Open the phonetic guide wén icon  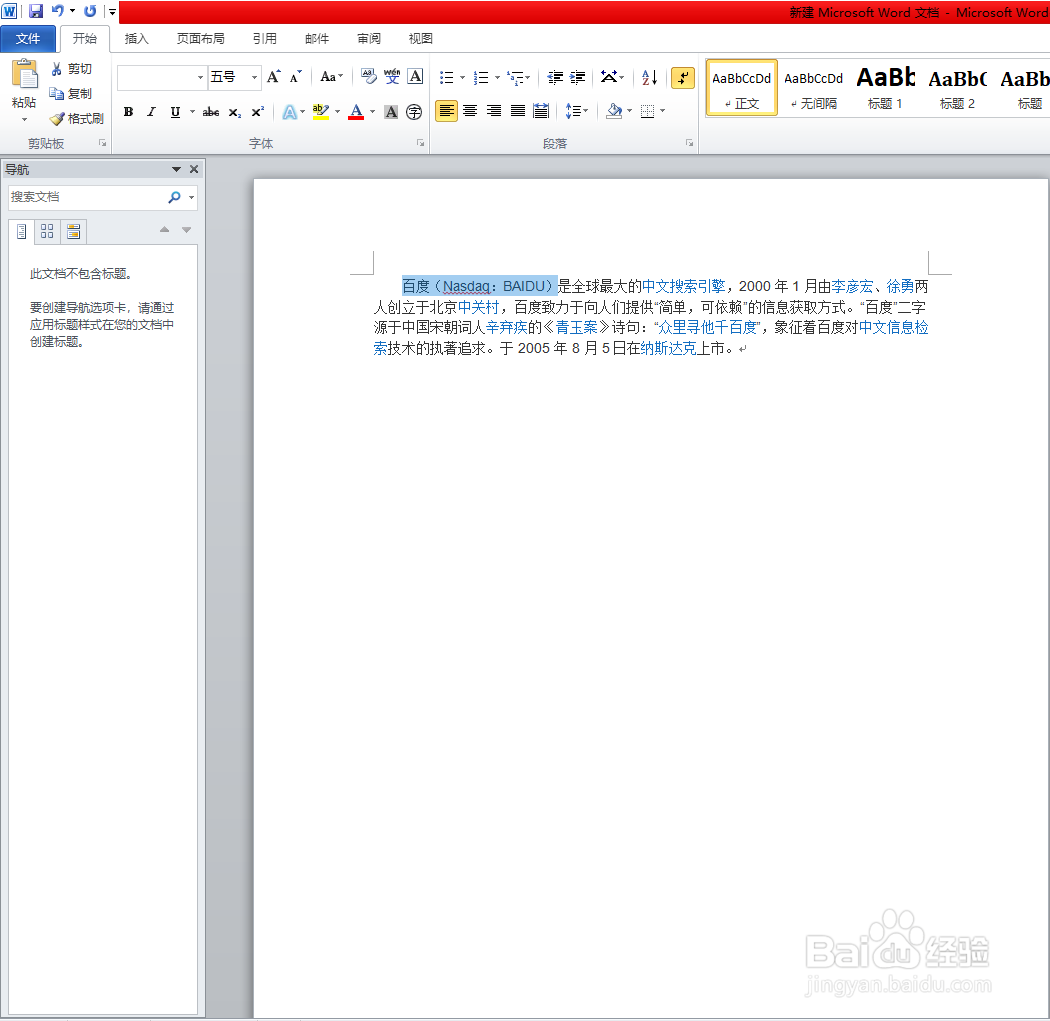392,76
